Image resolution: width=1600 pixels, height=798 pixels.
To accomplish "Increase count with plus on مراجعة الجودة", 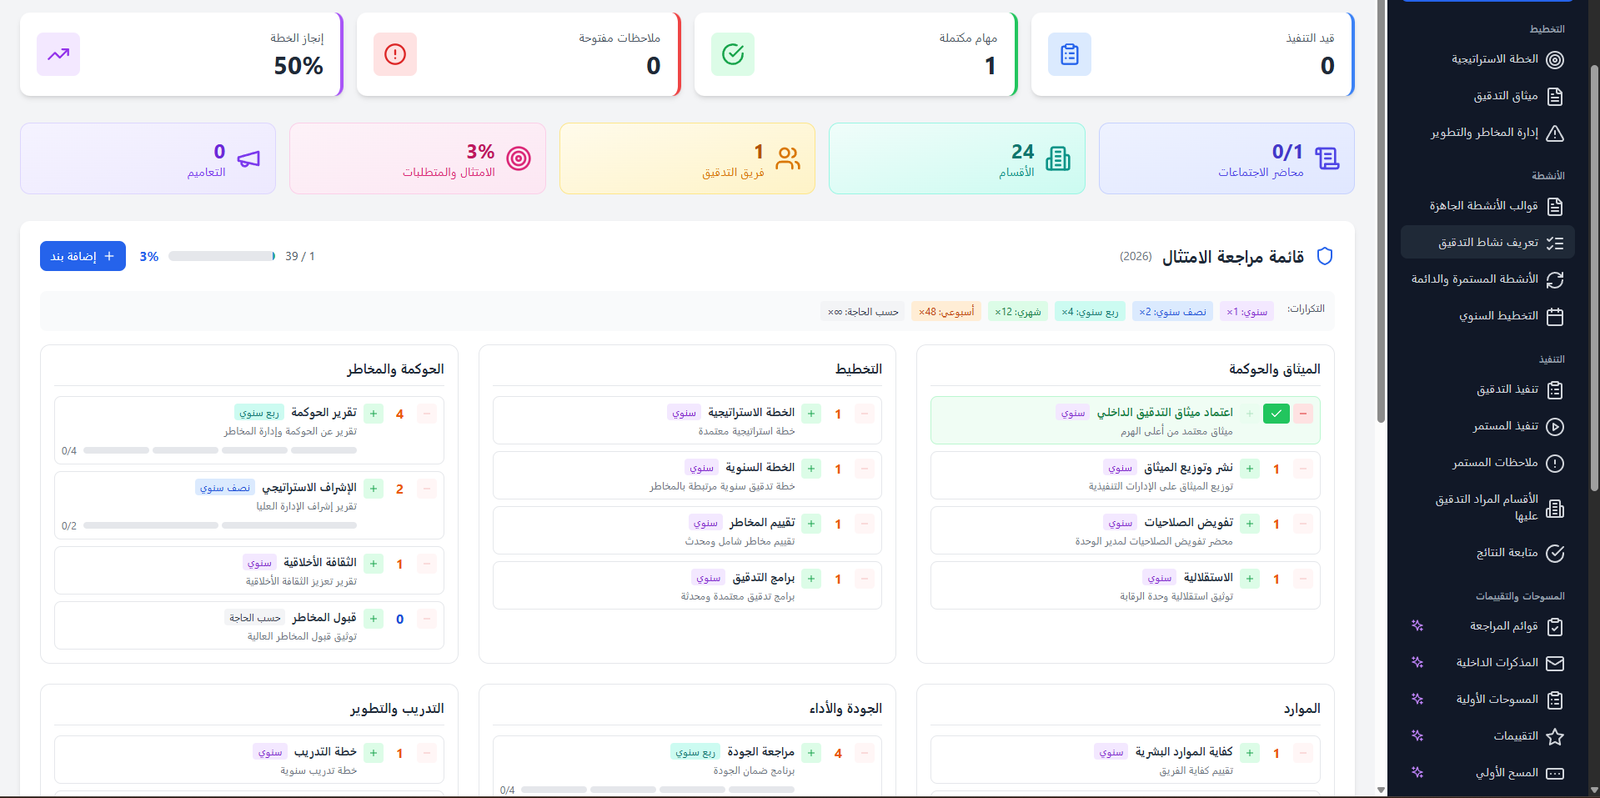I will (x=811, y=754).
